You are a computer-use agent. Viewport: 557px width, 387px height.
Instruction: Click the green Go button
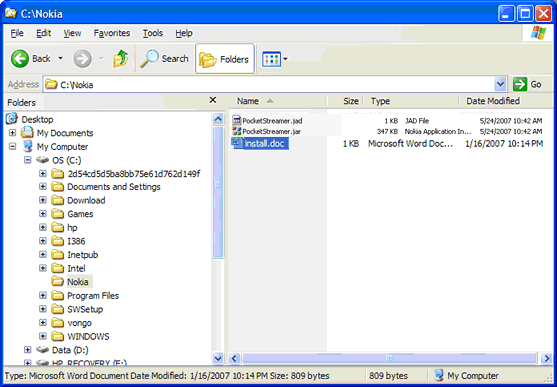[528, 84]
